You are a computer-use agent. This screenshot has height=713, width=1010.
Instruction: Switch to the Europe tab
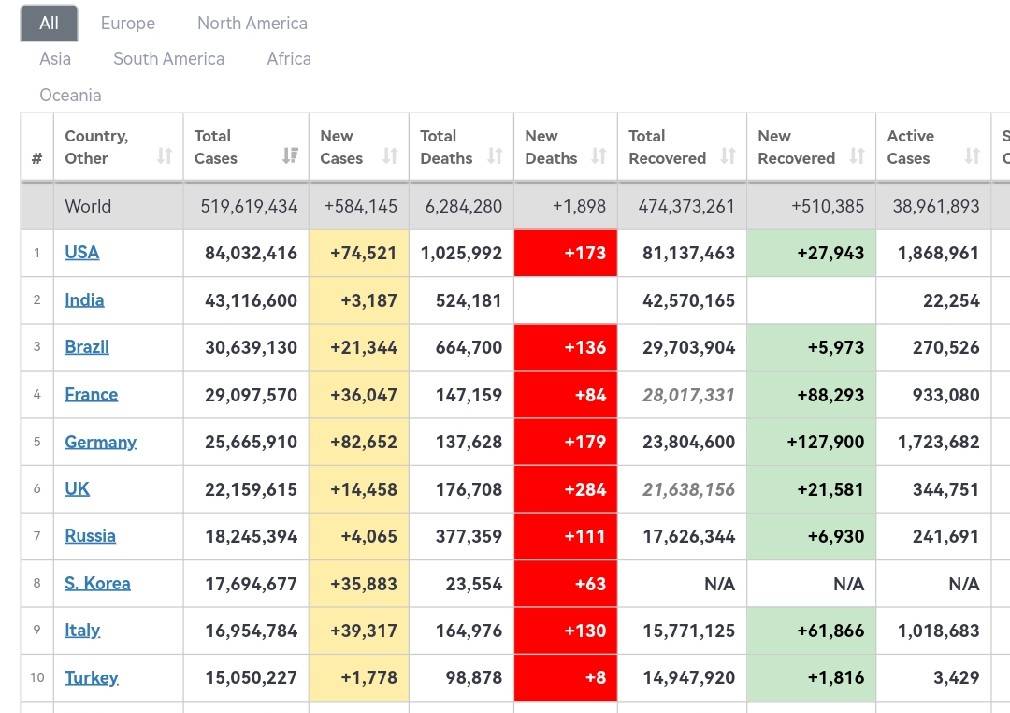[128, 23]
